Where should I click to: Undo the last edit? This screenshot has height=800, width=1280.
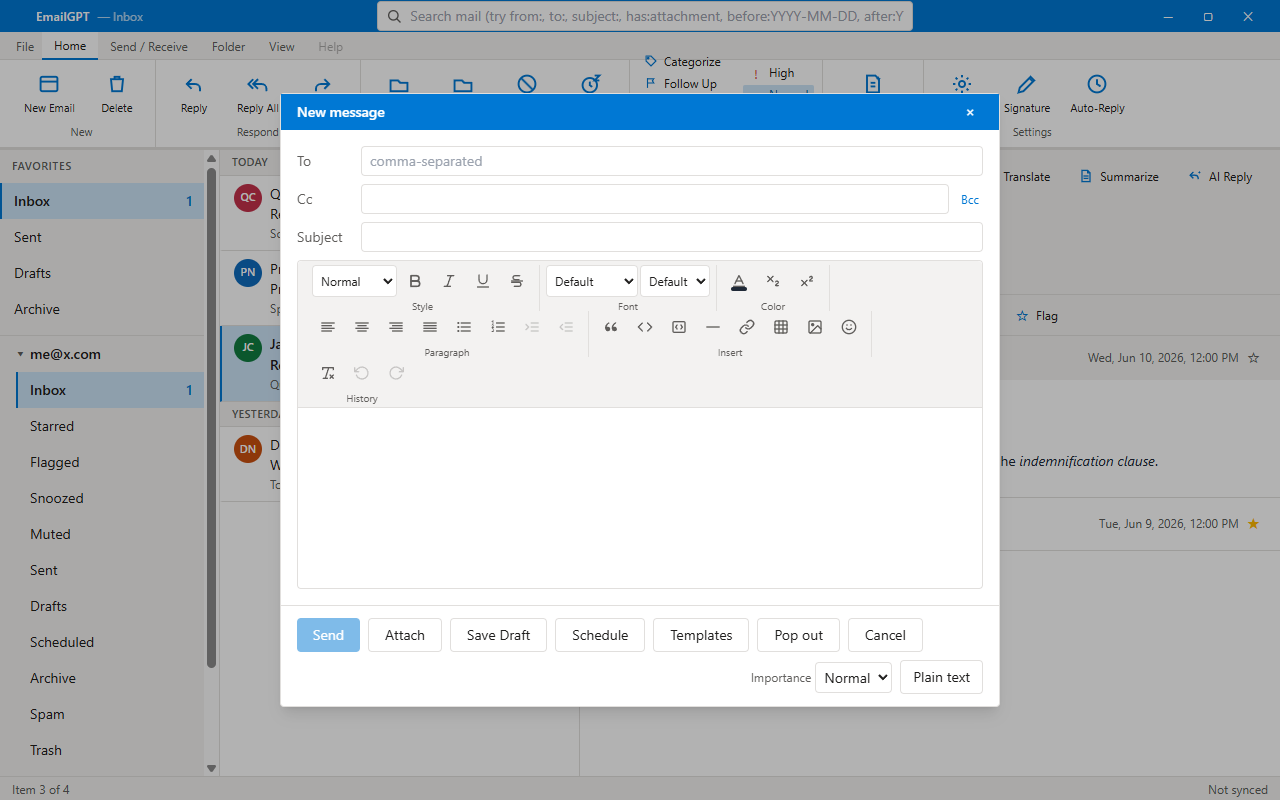(362, 373)
